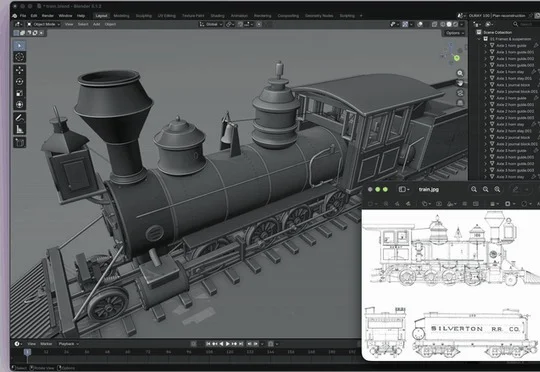
Task: Toggle snapping magnet in header
Action: (240, 24)
